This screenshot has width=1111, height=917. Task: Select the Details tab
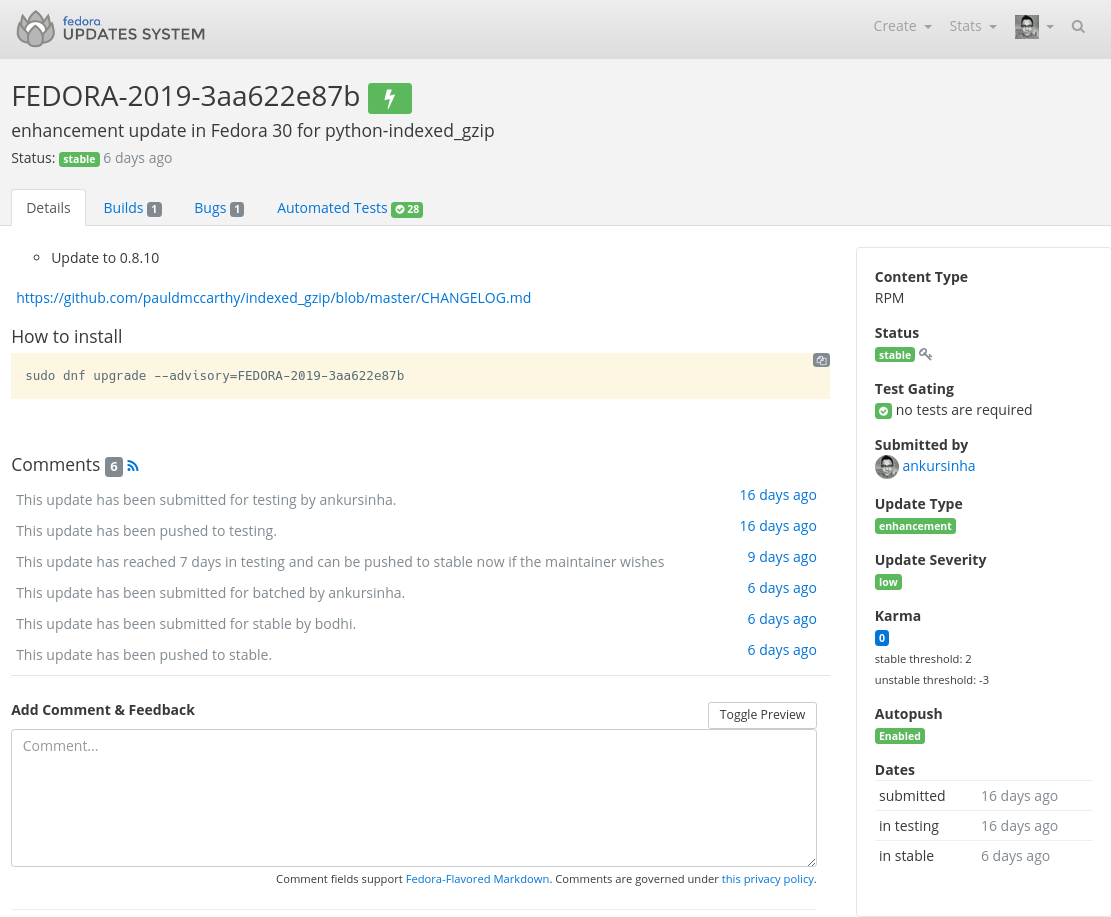coord(48,208)
